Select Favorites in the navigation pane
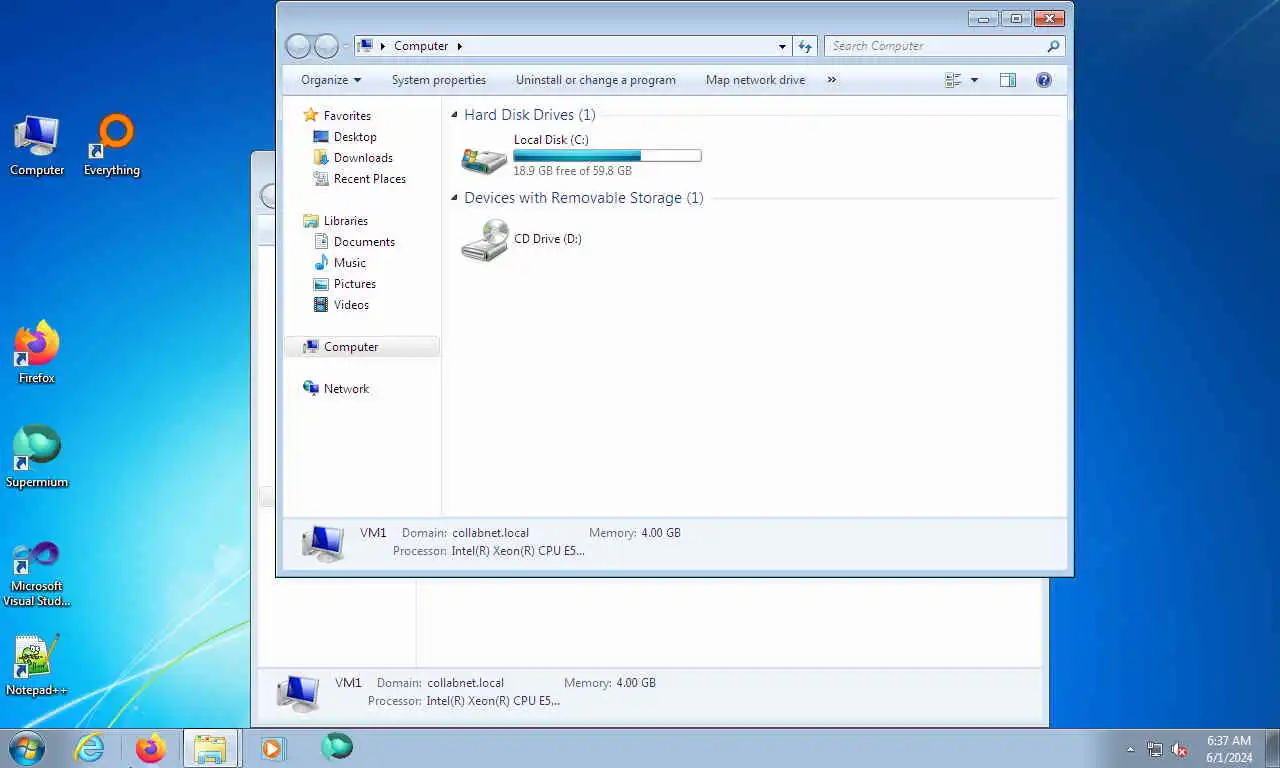1280x768 pixels. [x=347, y=116]
